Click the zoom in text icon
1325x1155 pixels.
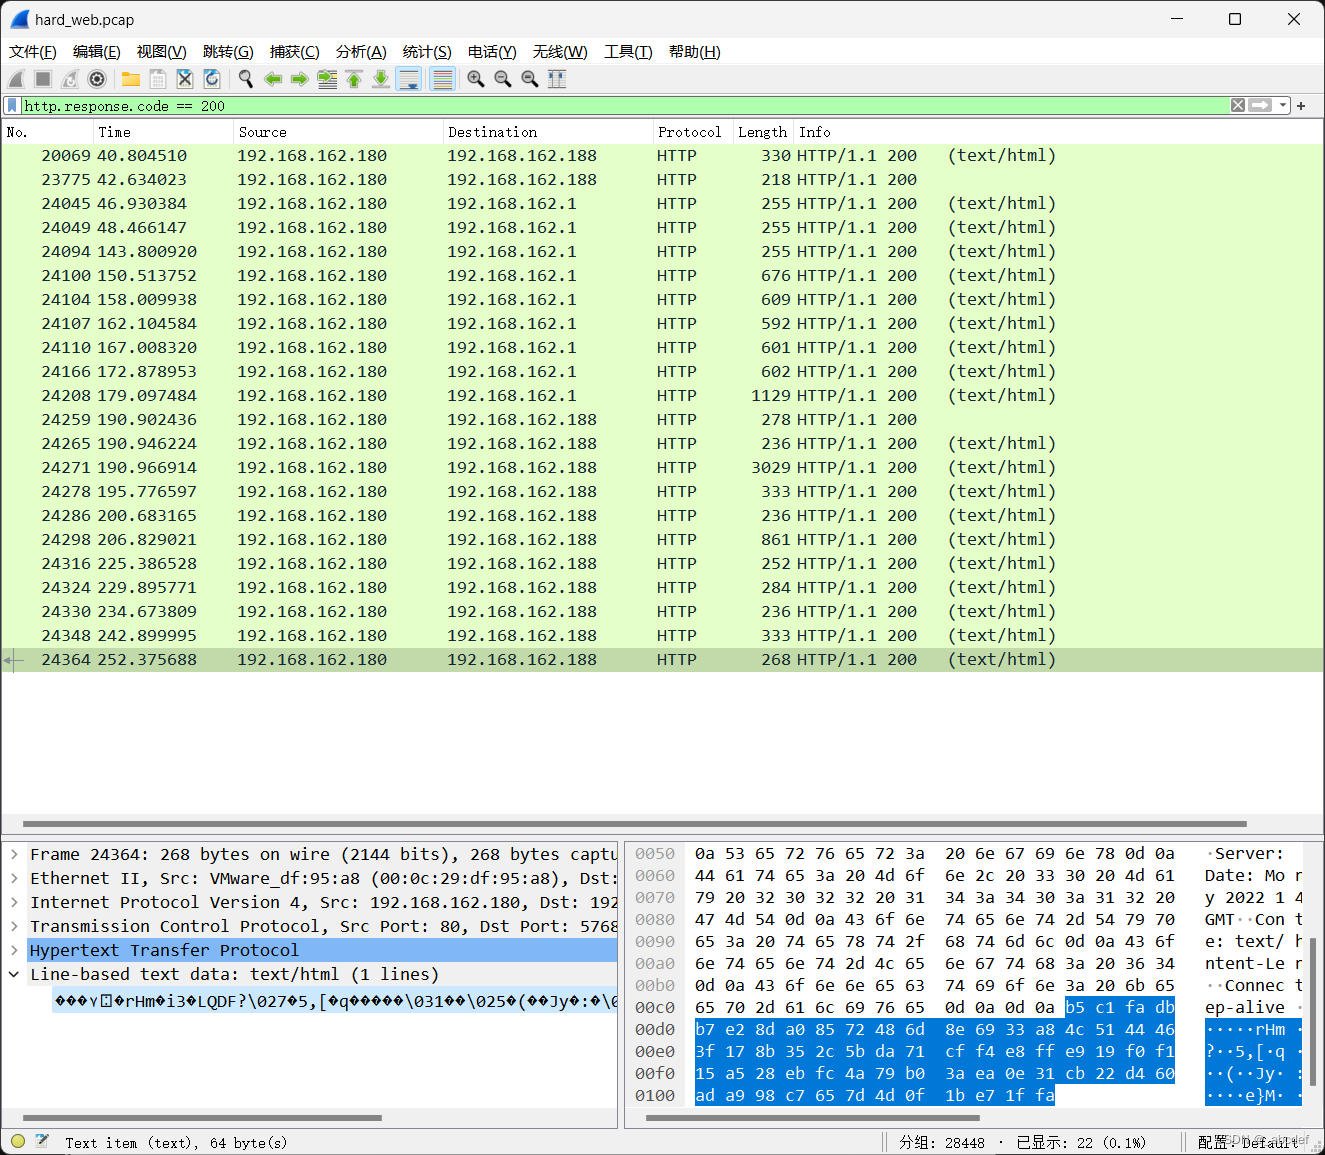[476, 79]
